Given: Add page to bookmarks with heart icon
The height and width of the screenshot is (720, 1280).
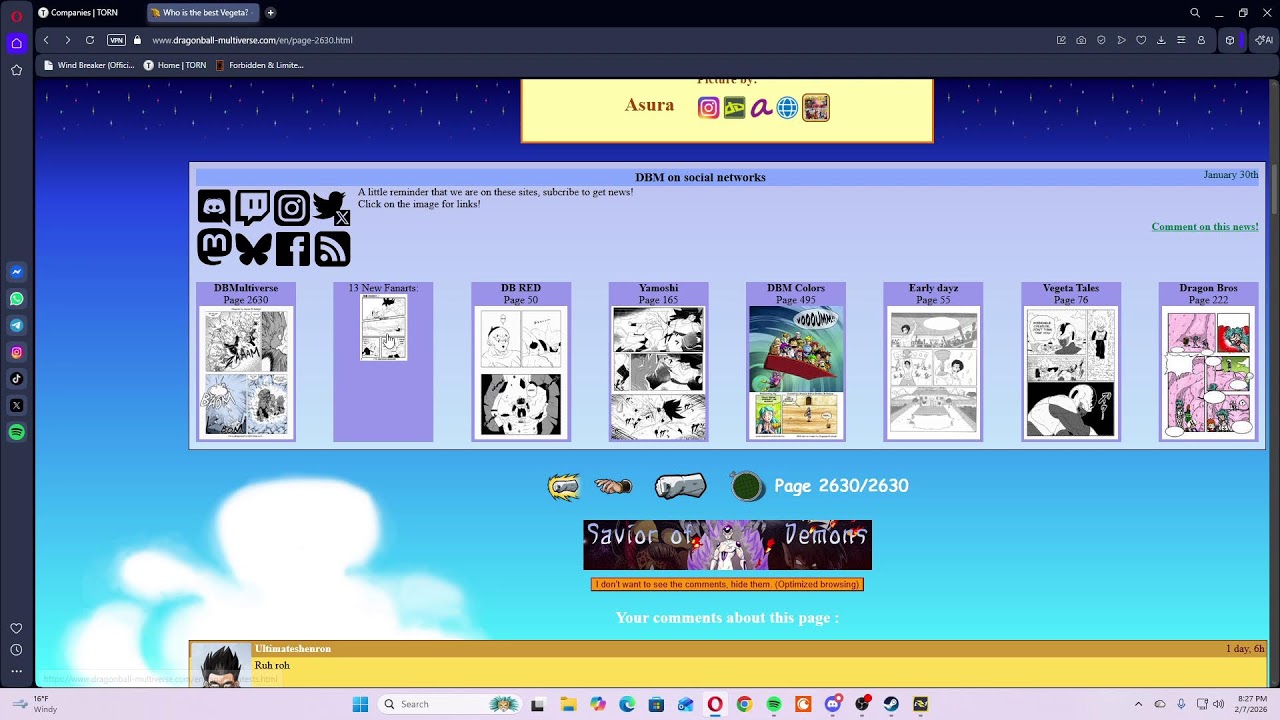Looking at the screenshot, I should [1141, 40].
